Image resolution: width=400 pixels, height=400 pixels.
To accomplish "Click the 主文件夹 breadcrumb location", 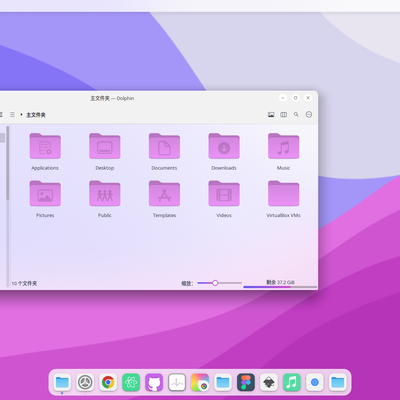I will (x=36, y=115).
